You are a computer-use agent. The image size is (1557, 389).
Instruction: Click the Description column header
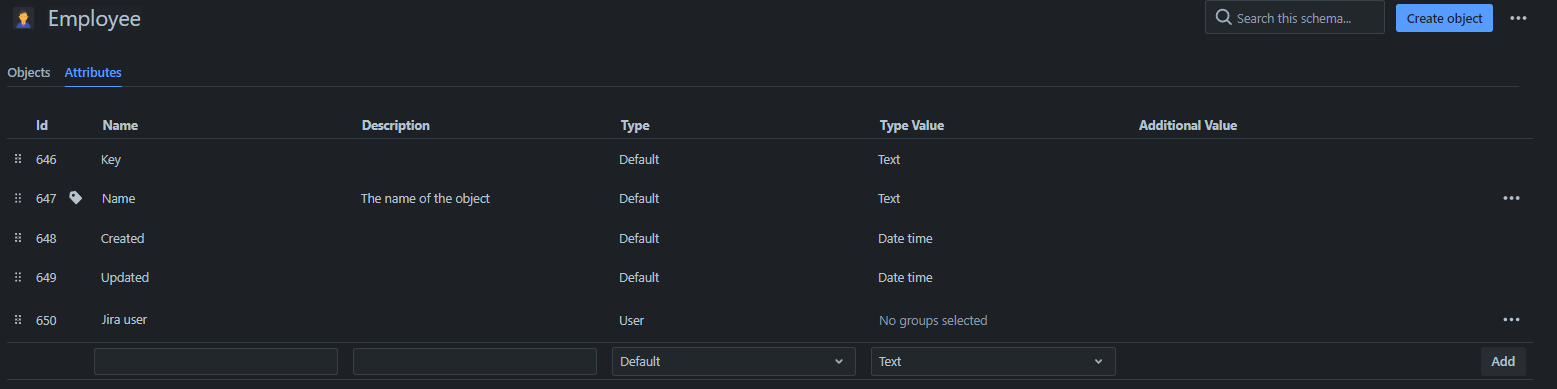point(395,125)
